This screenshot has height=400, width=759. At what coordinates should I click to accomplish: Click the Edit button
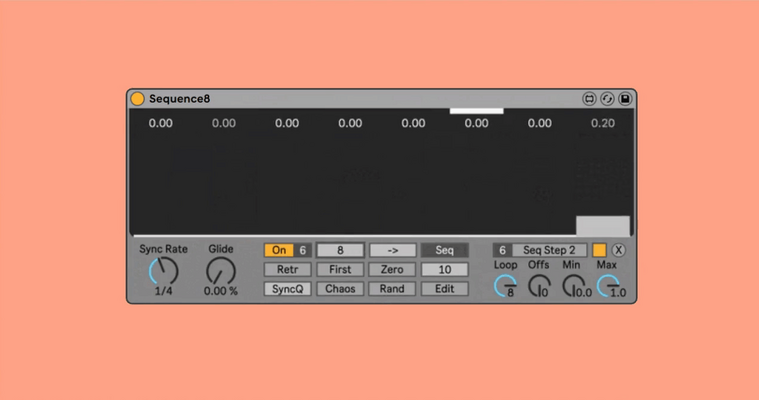(x=445, y=289)
